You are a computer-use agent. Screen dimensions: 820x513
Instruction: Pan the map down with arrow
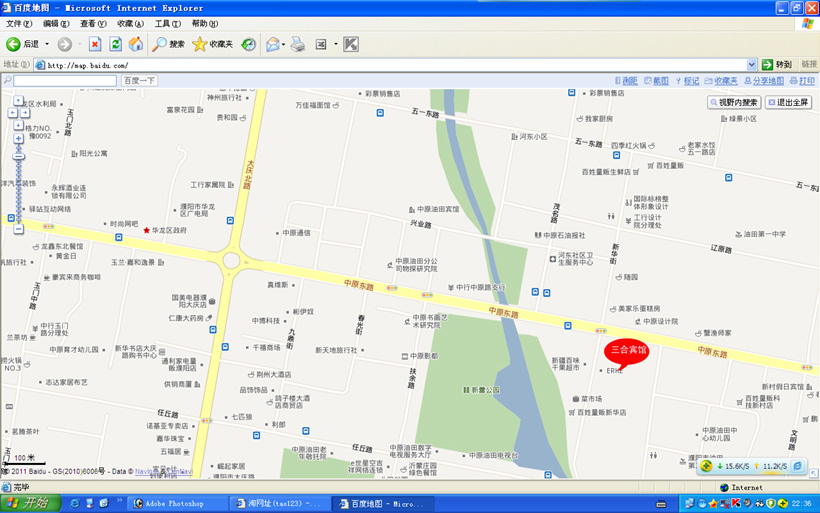tap(18, 126)
